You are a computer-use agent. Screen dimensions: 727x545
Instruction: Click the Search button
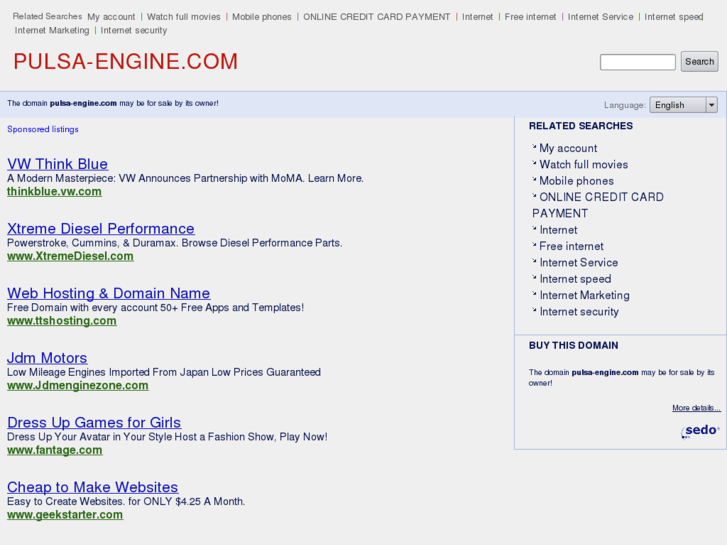click(x=699, y=62)
